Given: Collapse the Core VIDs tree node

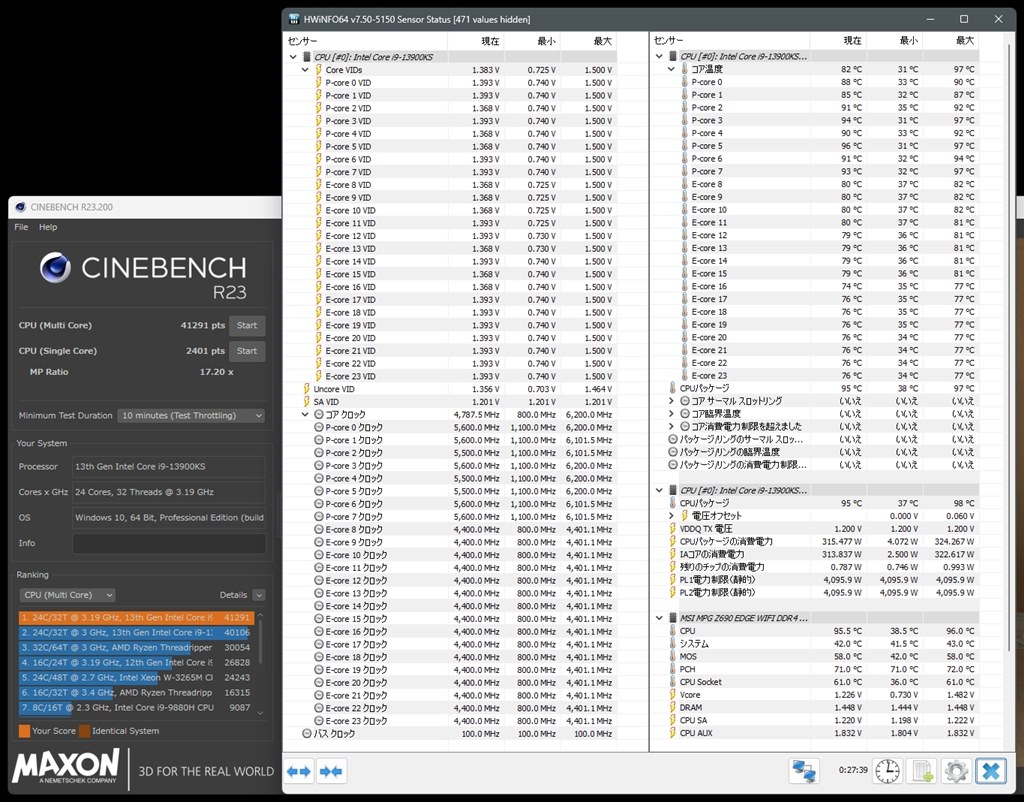Looking at the screenshot, I should [305, 70].
